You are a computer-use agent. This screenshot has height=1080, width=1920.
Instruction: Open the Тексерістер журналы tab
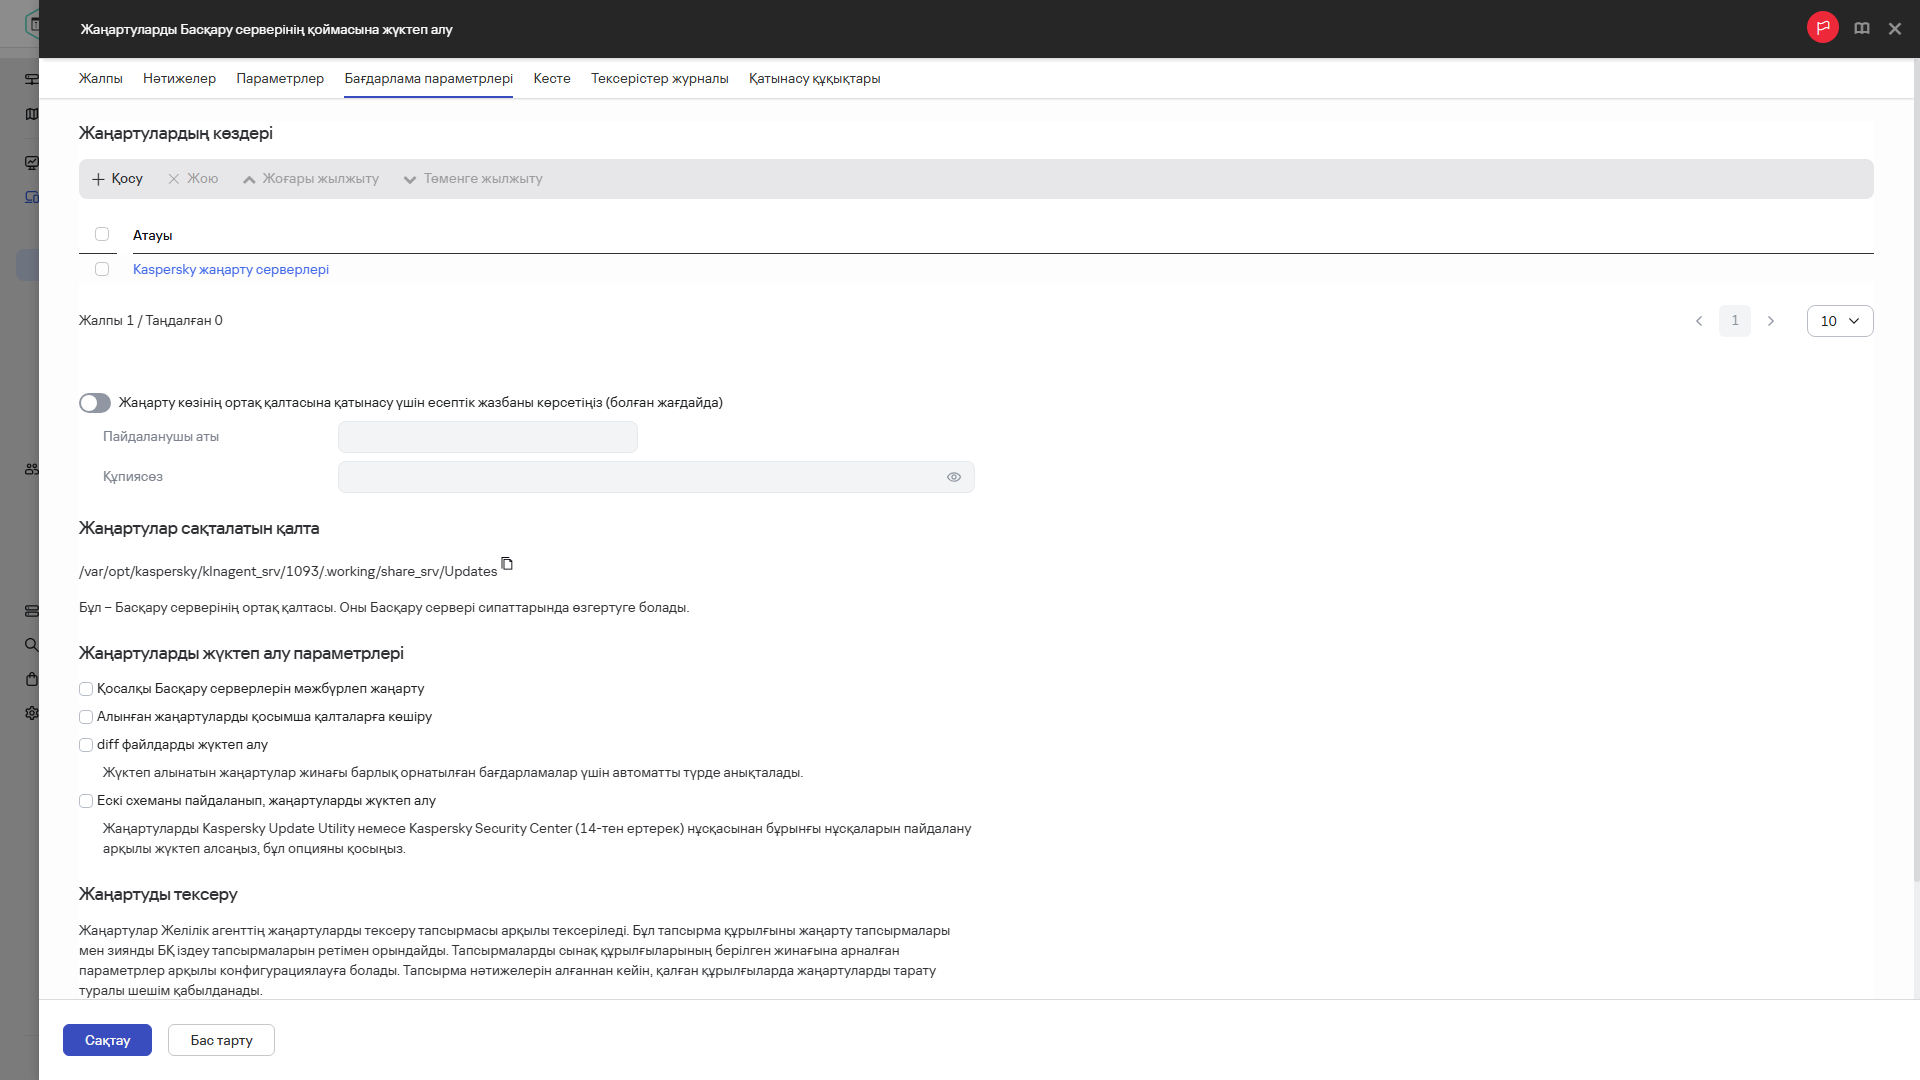(659, 79)
